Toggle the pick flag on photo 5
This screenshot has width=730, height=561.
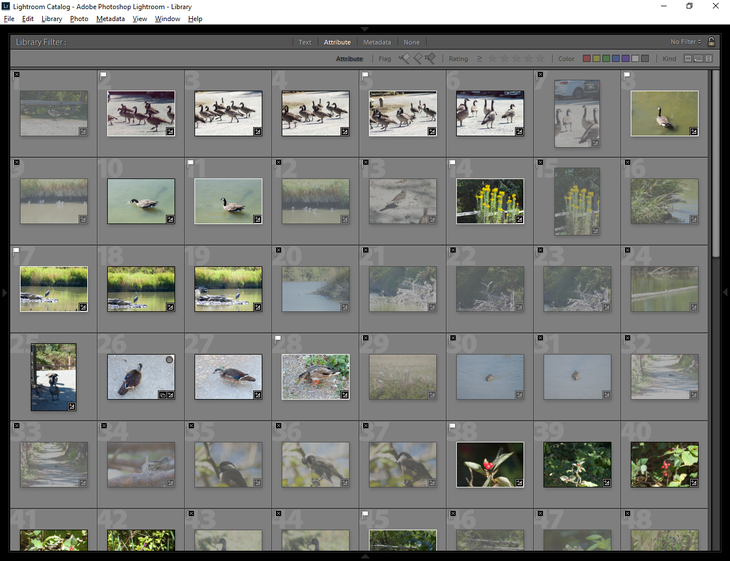[365, 74]
